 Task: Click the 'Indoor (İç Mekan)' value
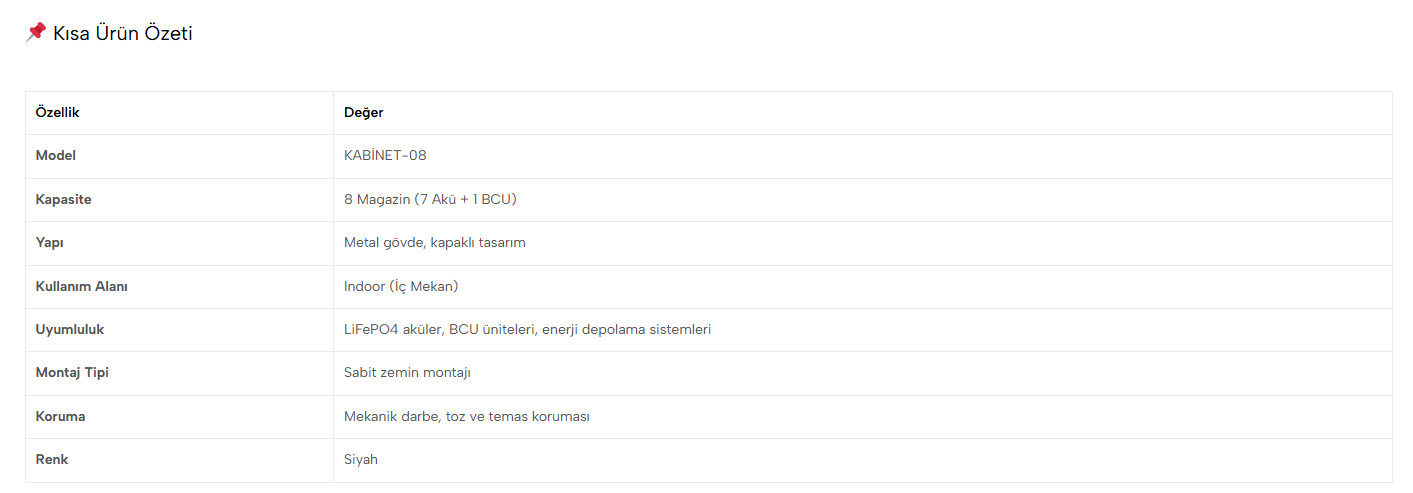click(401, 286)
